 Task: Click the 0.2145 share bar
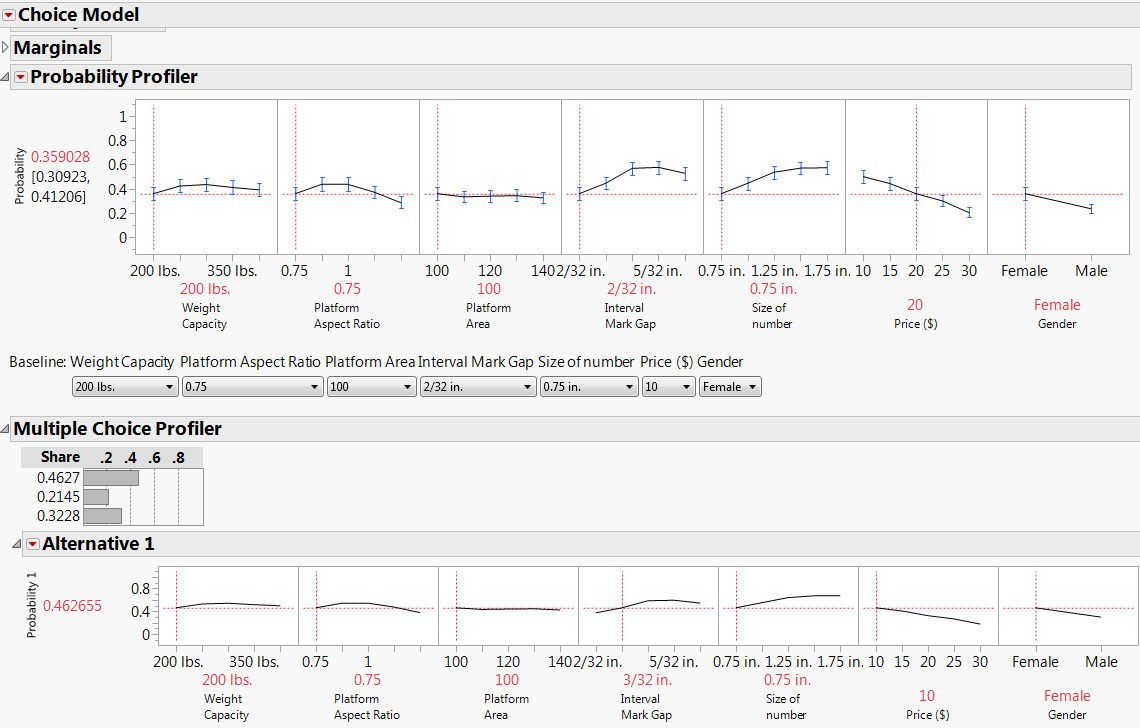(96, 497)
